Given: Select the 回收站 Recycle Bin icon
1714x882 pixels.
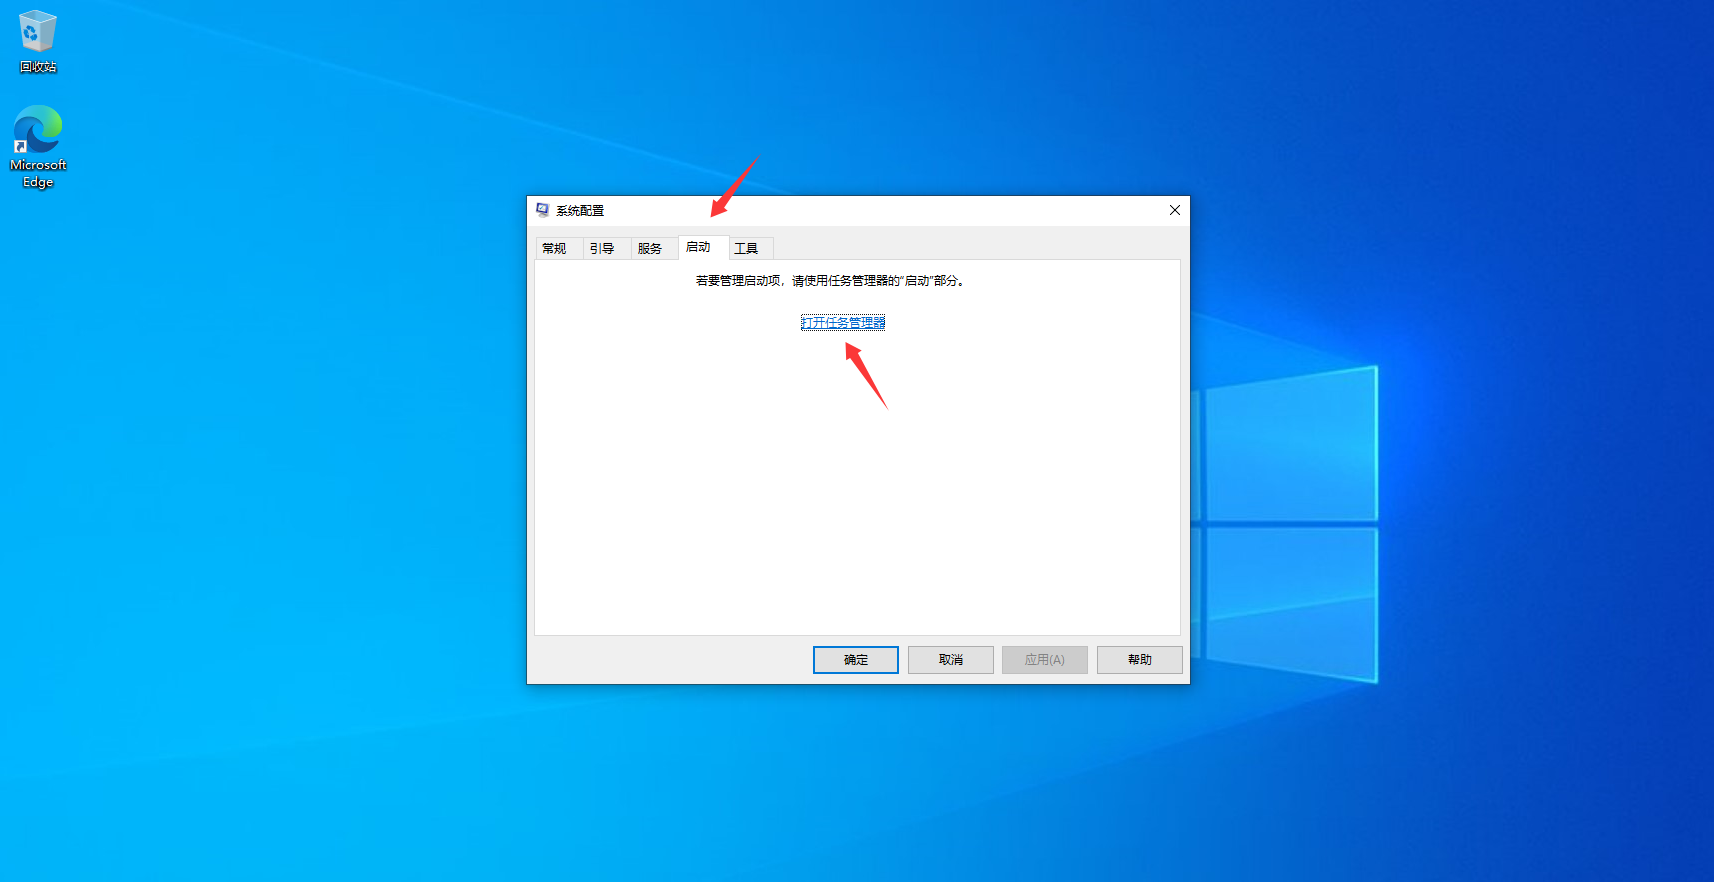Looking at the screenshot, I should [38, 32].
